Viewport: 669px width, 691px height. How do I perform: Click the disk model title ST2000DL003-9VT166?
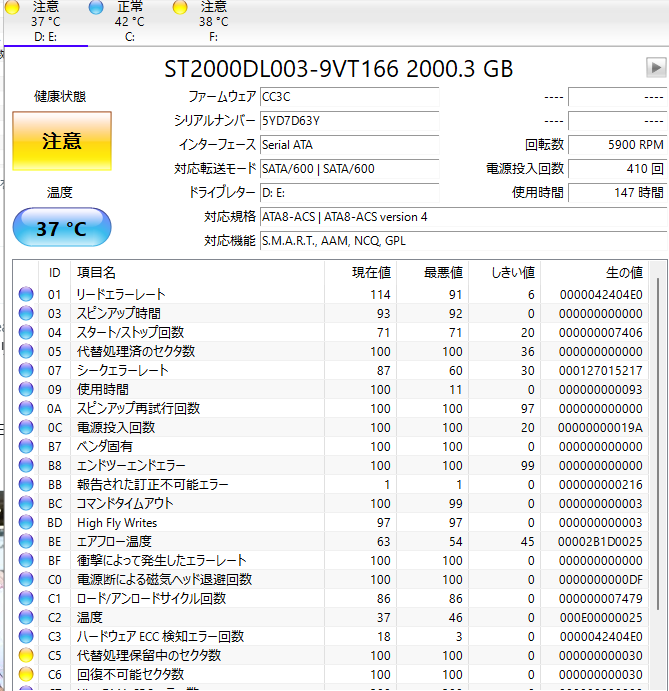pos(281,69)
